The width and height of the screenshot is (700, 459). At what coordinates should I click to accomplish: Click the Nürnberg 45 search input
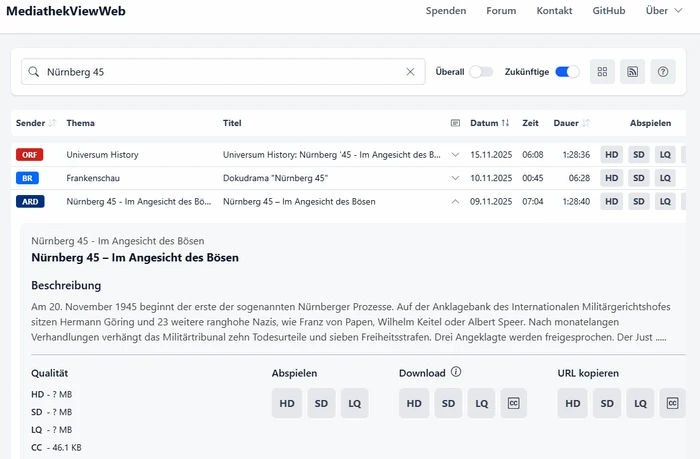point(220,72)
